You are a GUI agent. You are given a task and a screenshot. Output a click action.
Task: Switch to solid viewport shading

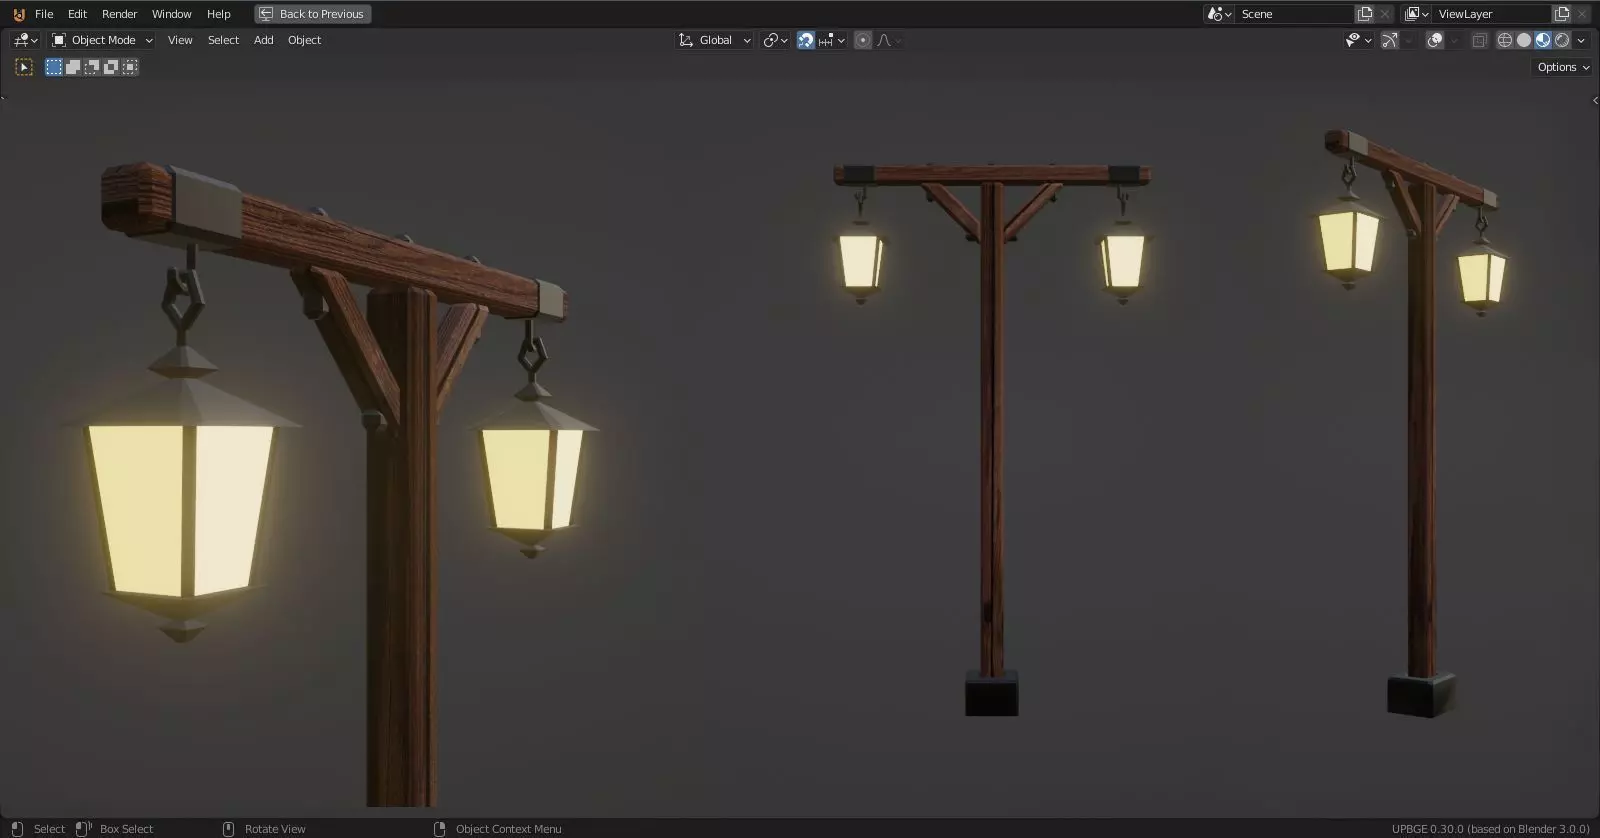point(1524,40)
